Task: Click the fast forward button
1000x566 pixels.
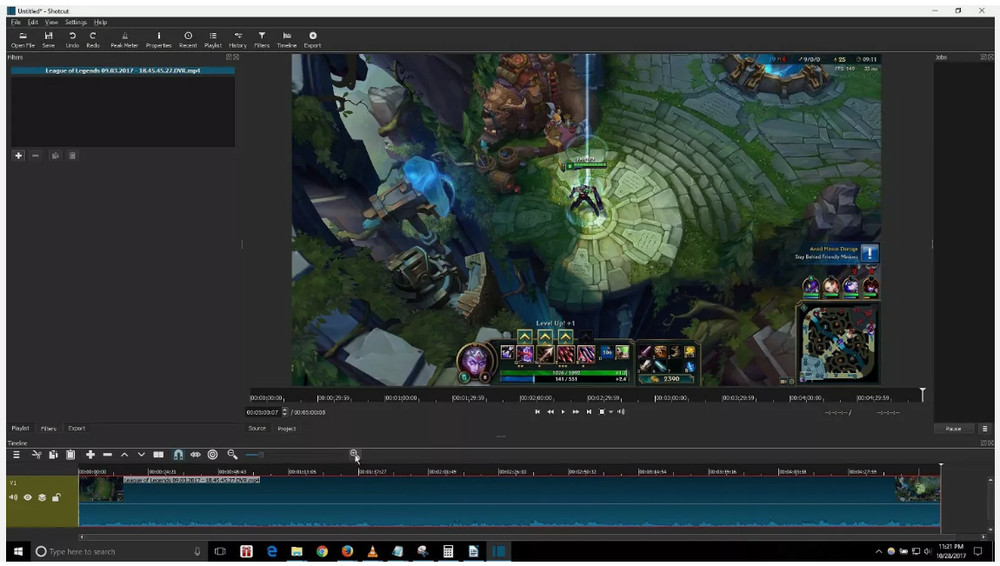Action: point(576,412)
